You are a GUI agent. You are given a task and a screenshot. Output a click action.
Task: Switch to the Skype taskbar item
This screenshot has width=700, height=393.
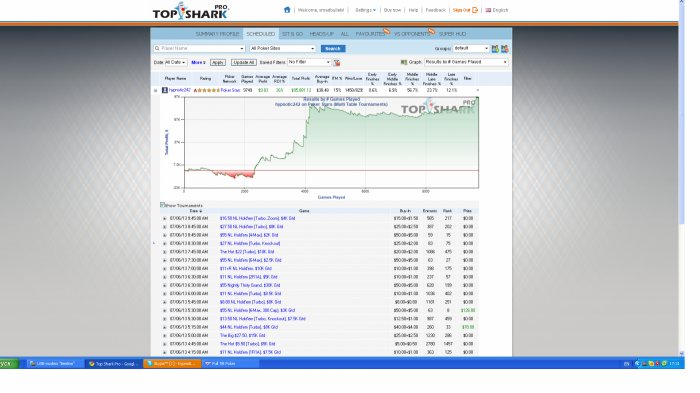172,364
